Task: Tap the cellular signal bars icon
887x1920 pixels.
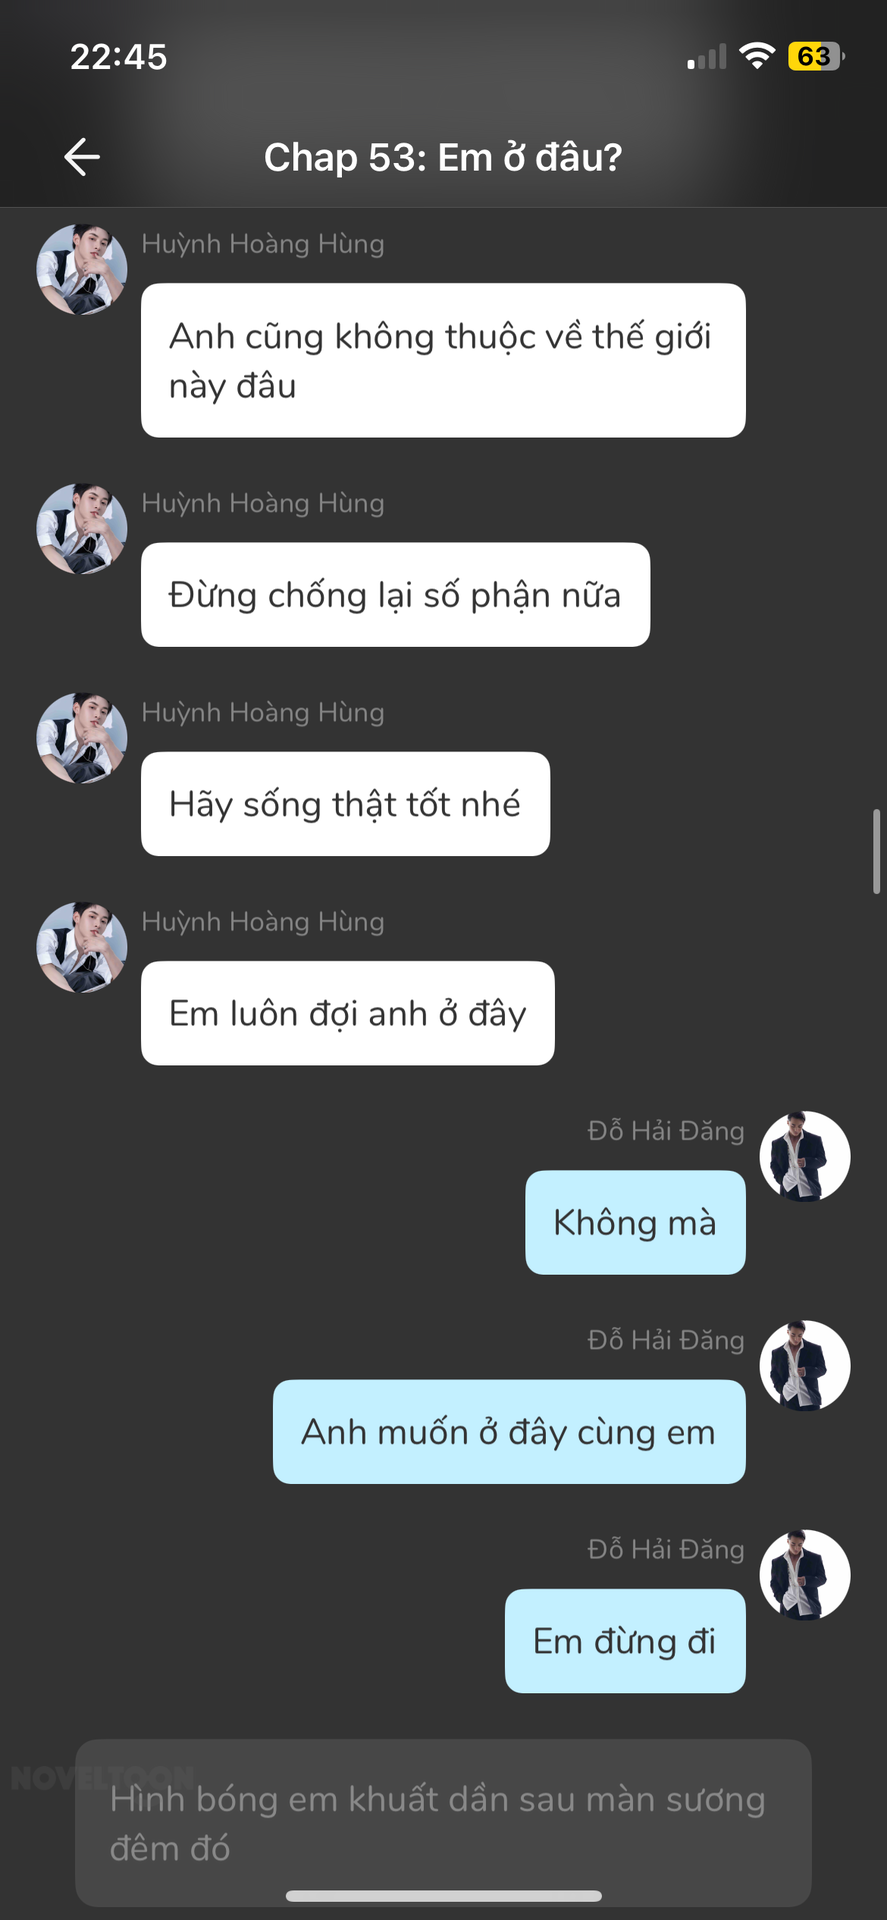Action: 707,57
